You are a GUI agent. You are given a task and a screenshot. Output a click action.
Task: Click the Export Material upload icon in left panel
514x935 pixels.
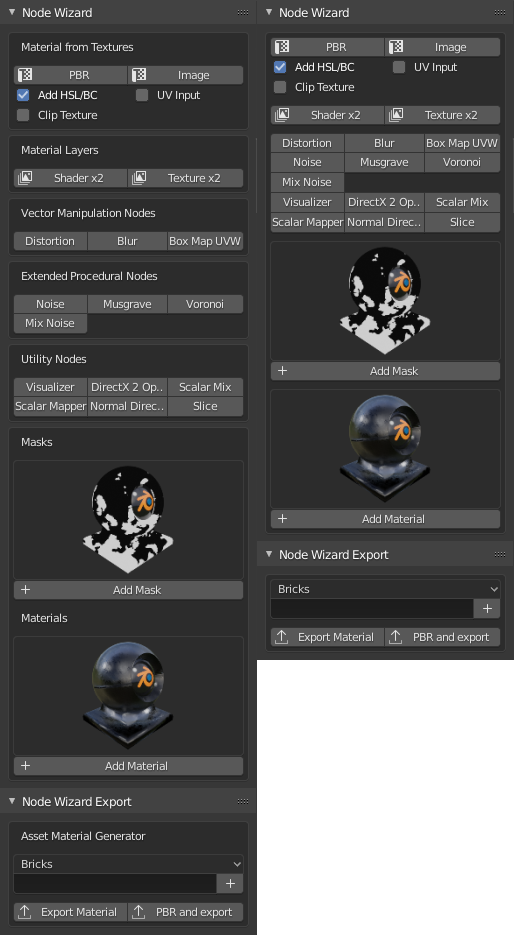[25, 912]
